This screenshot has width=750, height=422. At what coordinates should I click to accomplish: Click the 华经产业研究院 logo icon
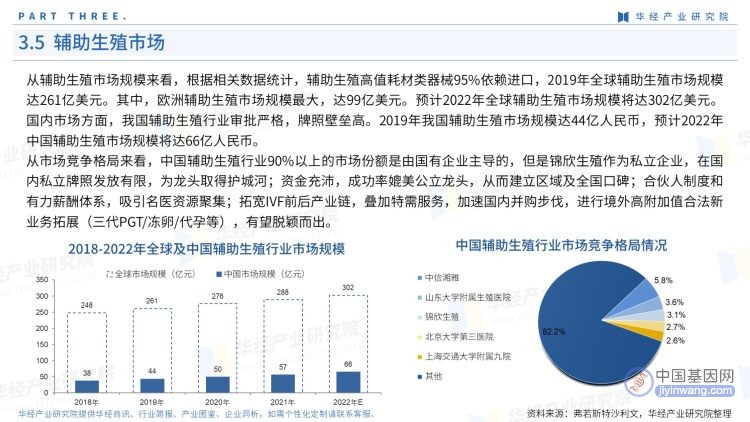coord(622,17)
